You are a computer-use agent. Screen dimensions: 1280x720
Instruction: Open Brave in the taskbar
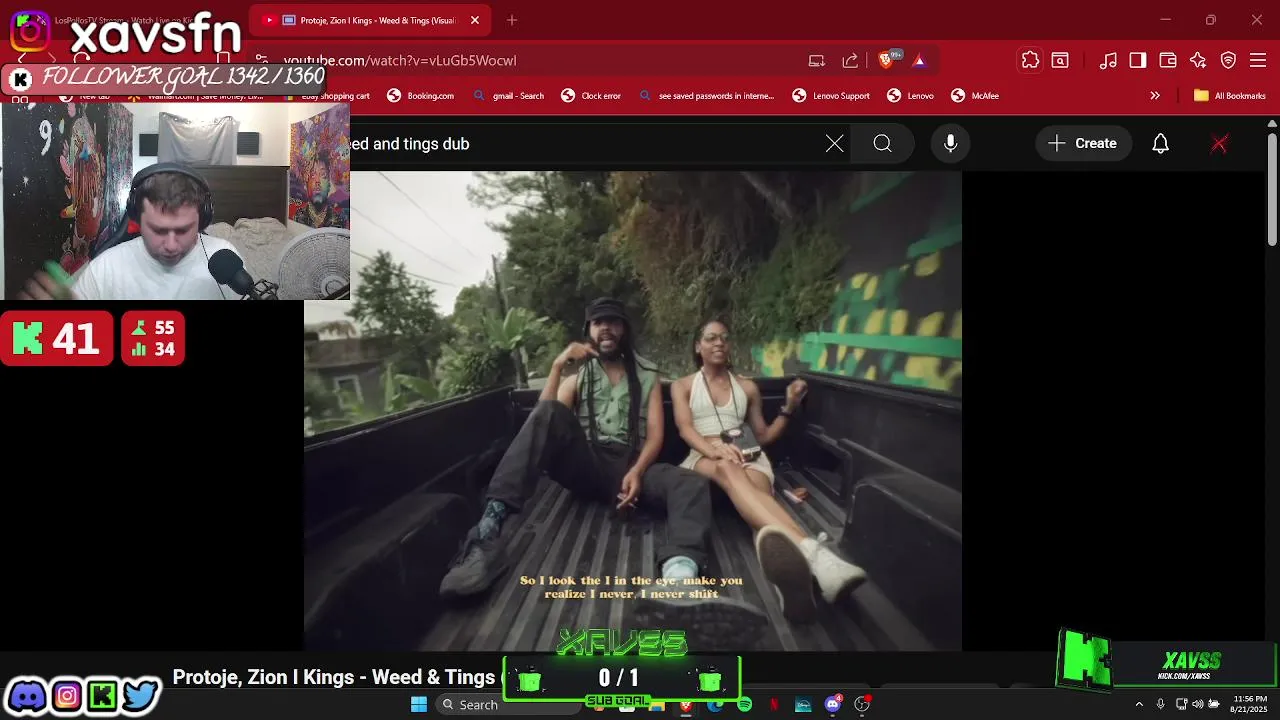coord(686,705)
